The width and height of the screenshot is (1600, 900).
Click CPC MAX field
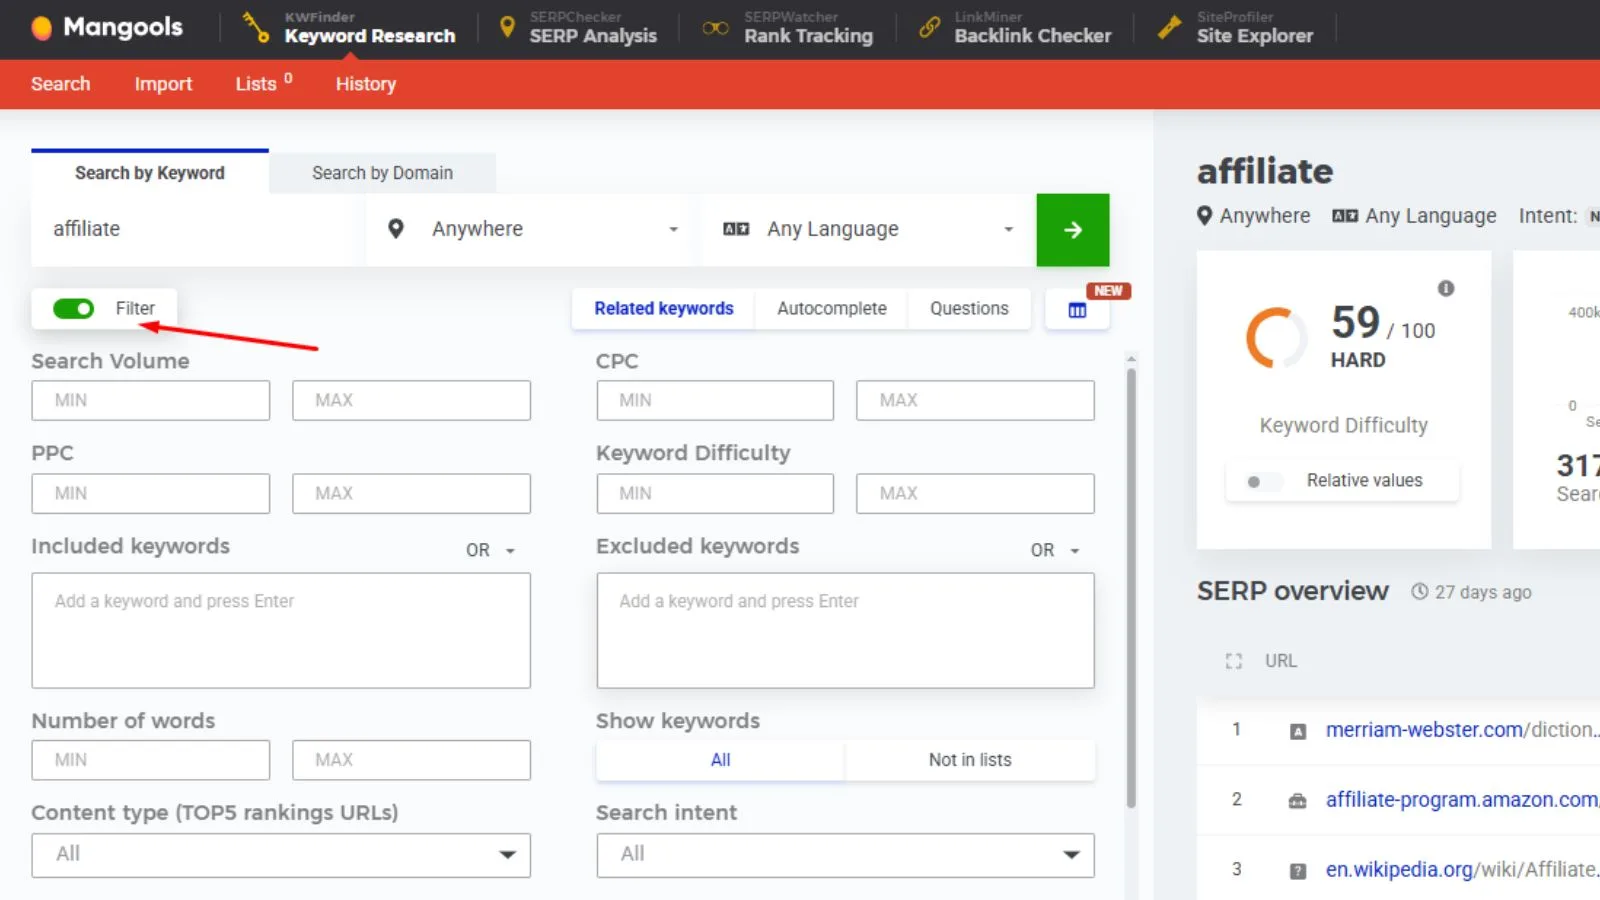[x=975, y=400]
